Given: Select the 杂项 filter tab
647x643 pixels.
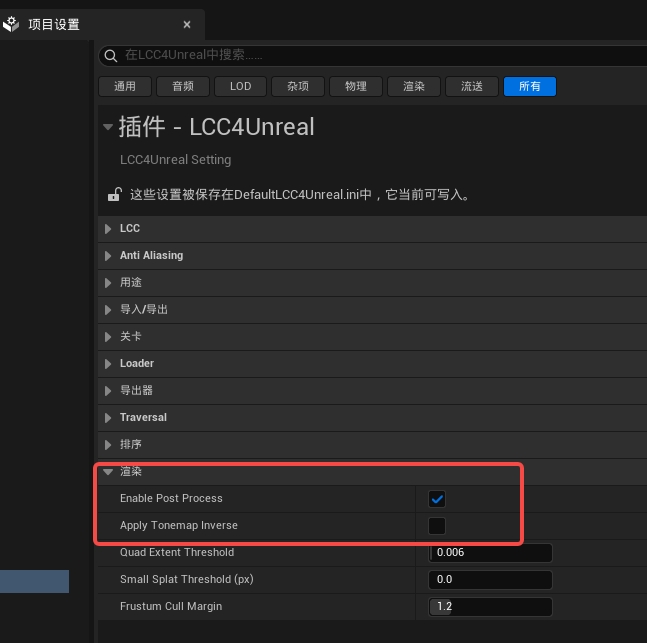Looking at the screenshot, I should [x=298, y=86].
